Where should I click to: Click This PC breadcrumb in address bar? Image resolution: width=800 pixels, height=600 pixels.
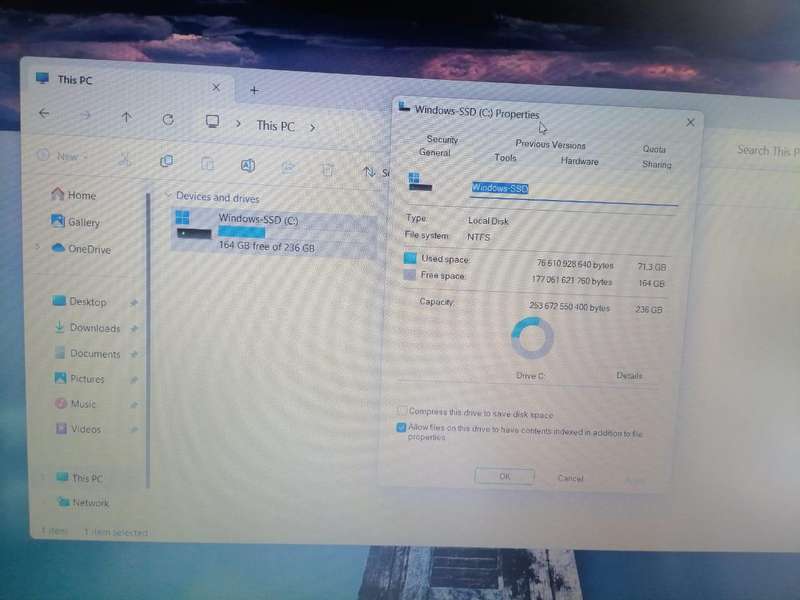[276, 126]
